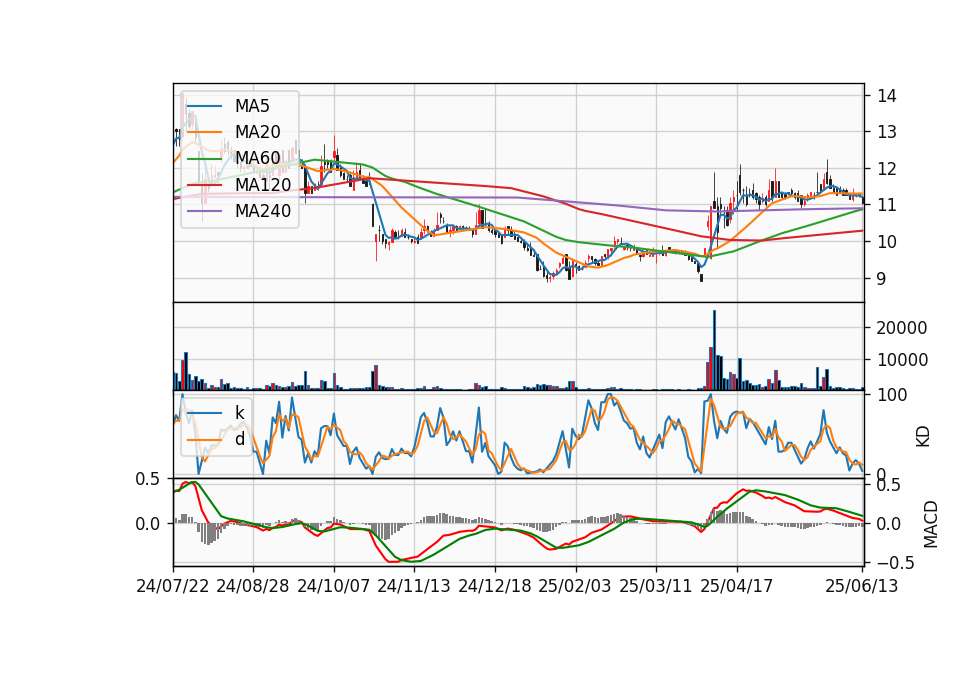The image size is (960, 690).
Task: Click the 24/07/22 date axis label
Action: [173, 586]
